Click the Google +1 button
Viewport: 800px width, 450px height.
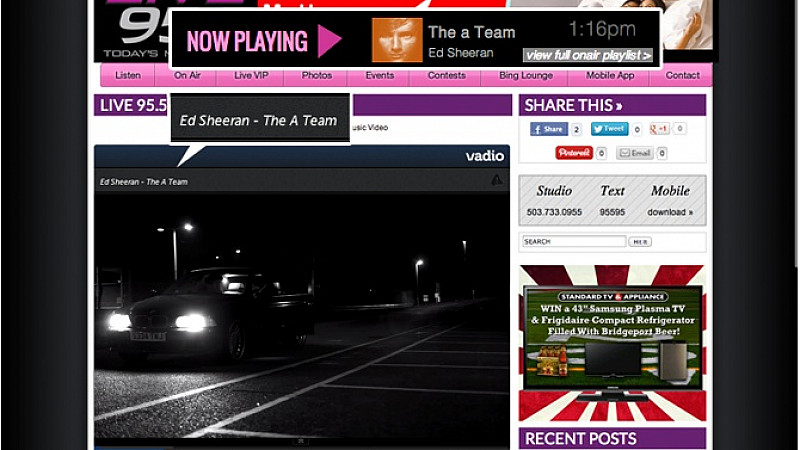pos(659,129)
